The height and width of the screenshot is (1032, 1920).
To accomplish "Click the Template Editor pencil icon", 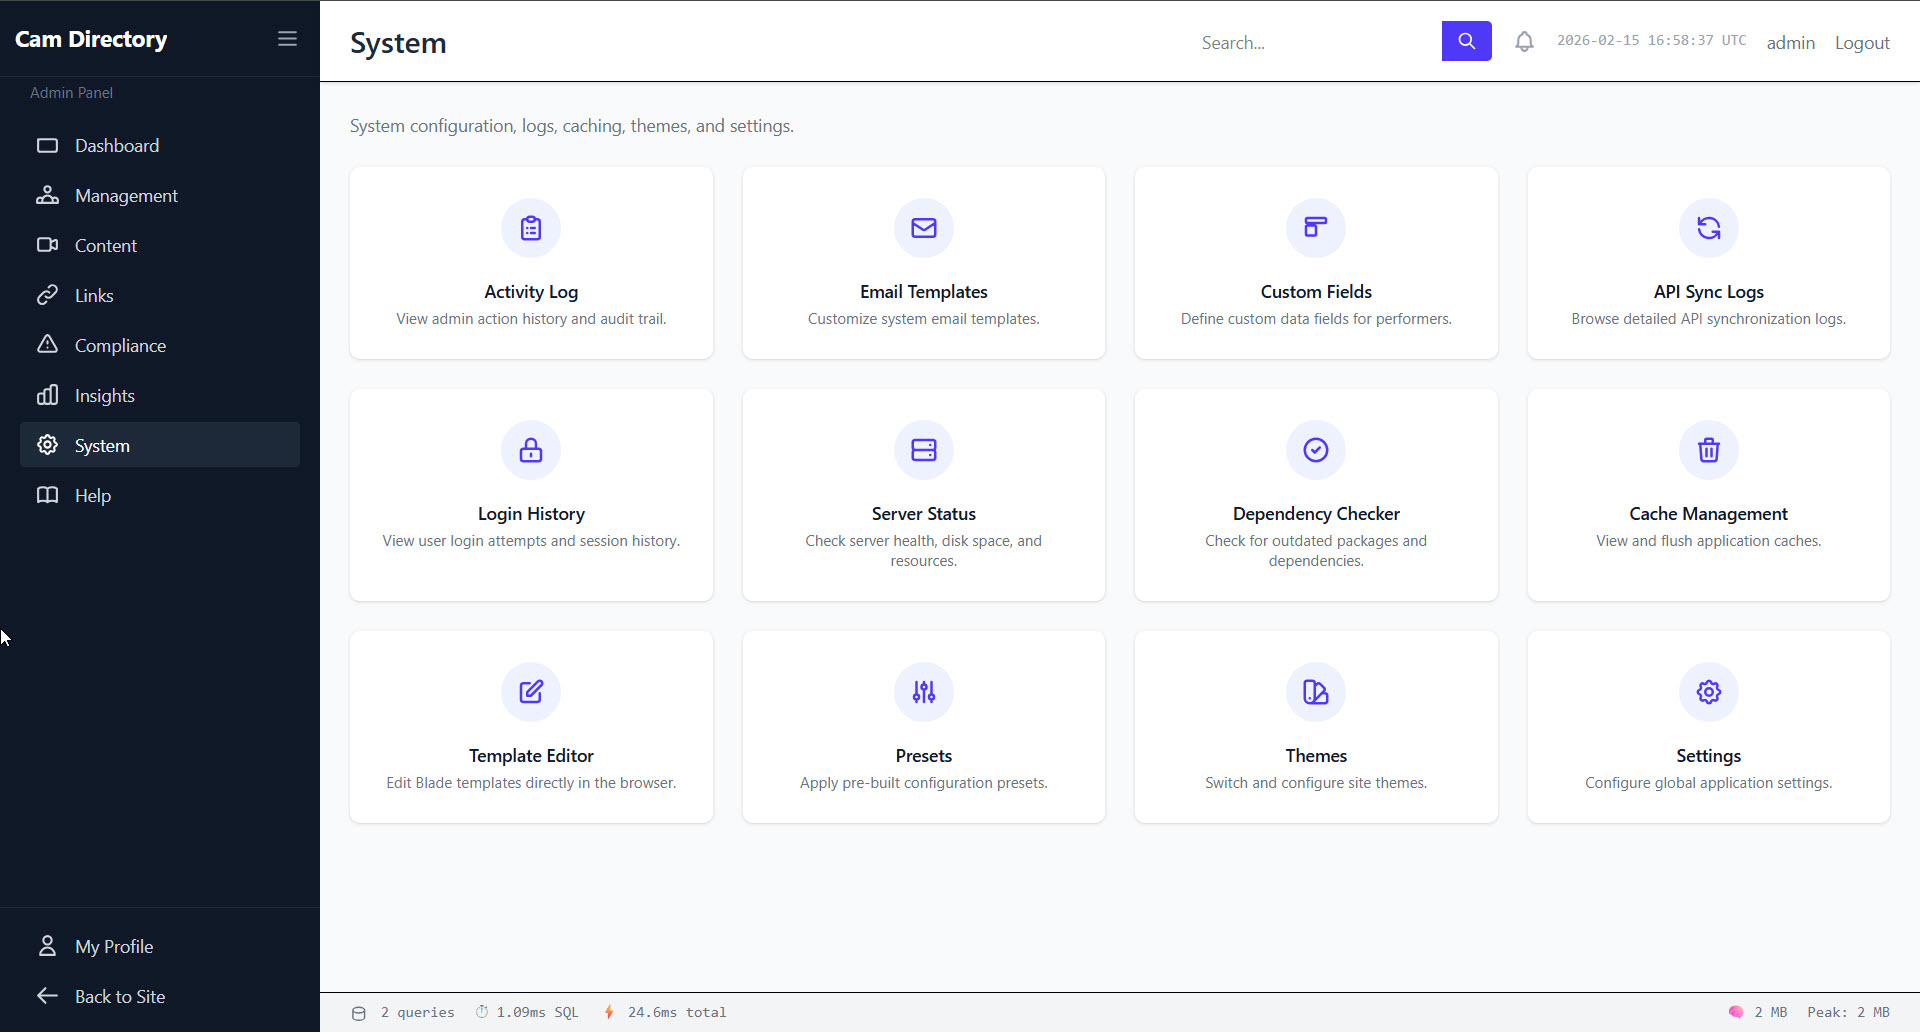I will [531, 692].
